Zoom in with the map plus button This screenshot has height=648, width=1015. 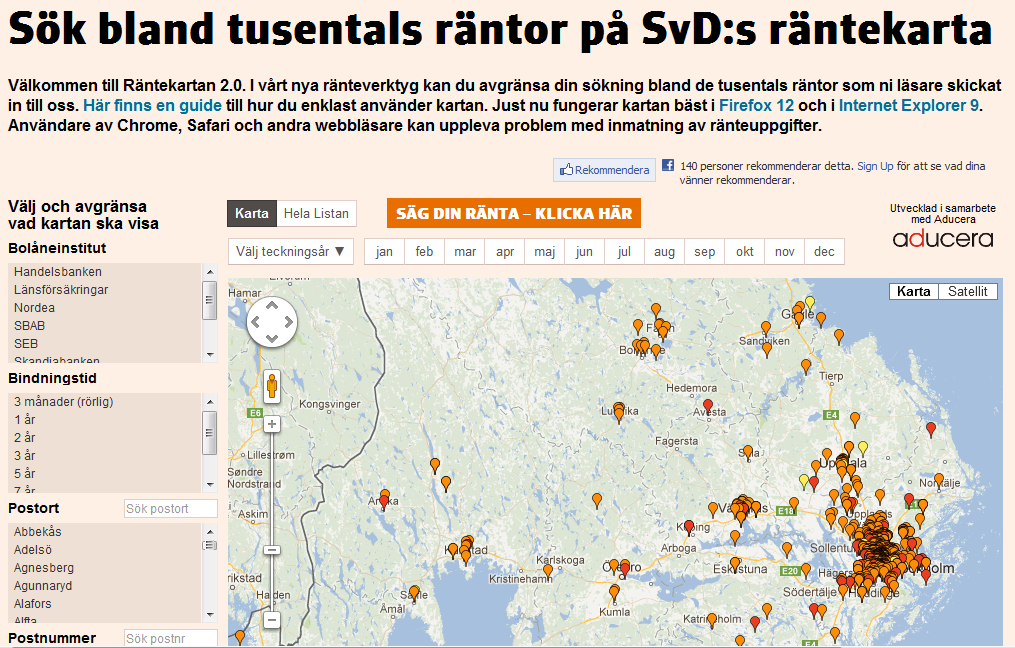272,424
